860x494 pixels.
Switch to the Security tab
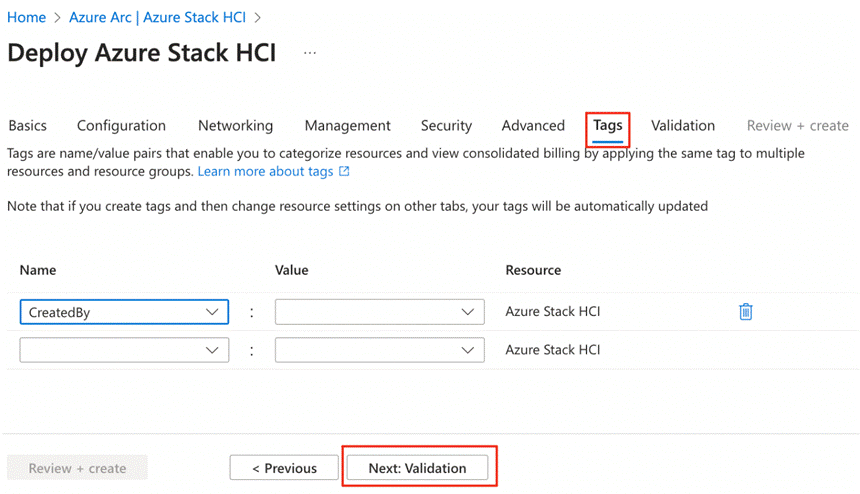tap(446, 125)
